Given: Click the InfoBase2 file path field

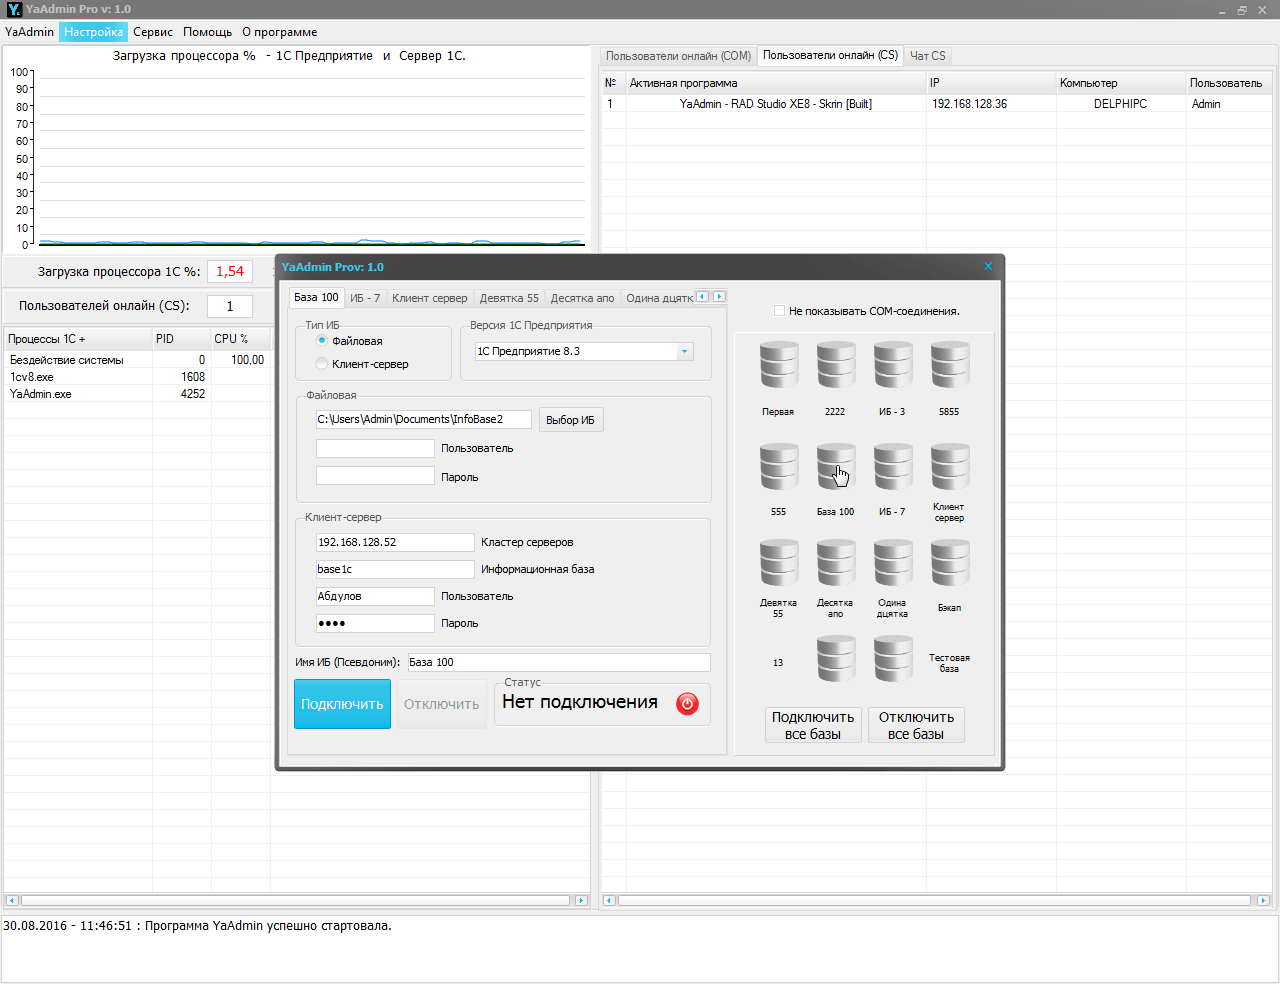Looking at the screenshot, I should (424, 419).
